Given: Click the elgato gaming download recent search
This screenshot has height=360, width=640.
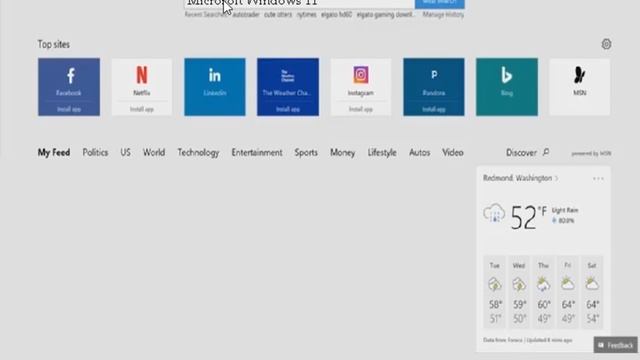Looking at the screenshot, I should coord(385,15).
